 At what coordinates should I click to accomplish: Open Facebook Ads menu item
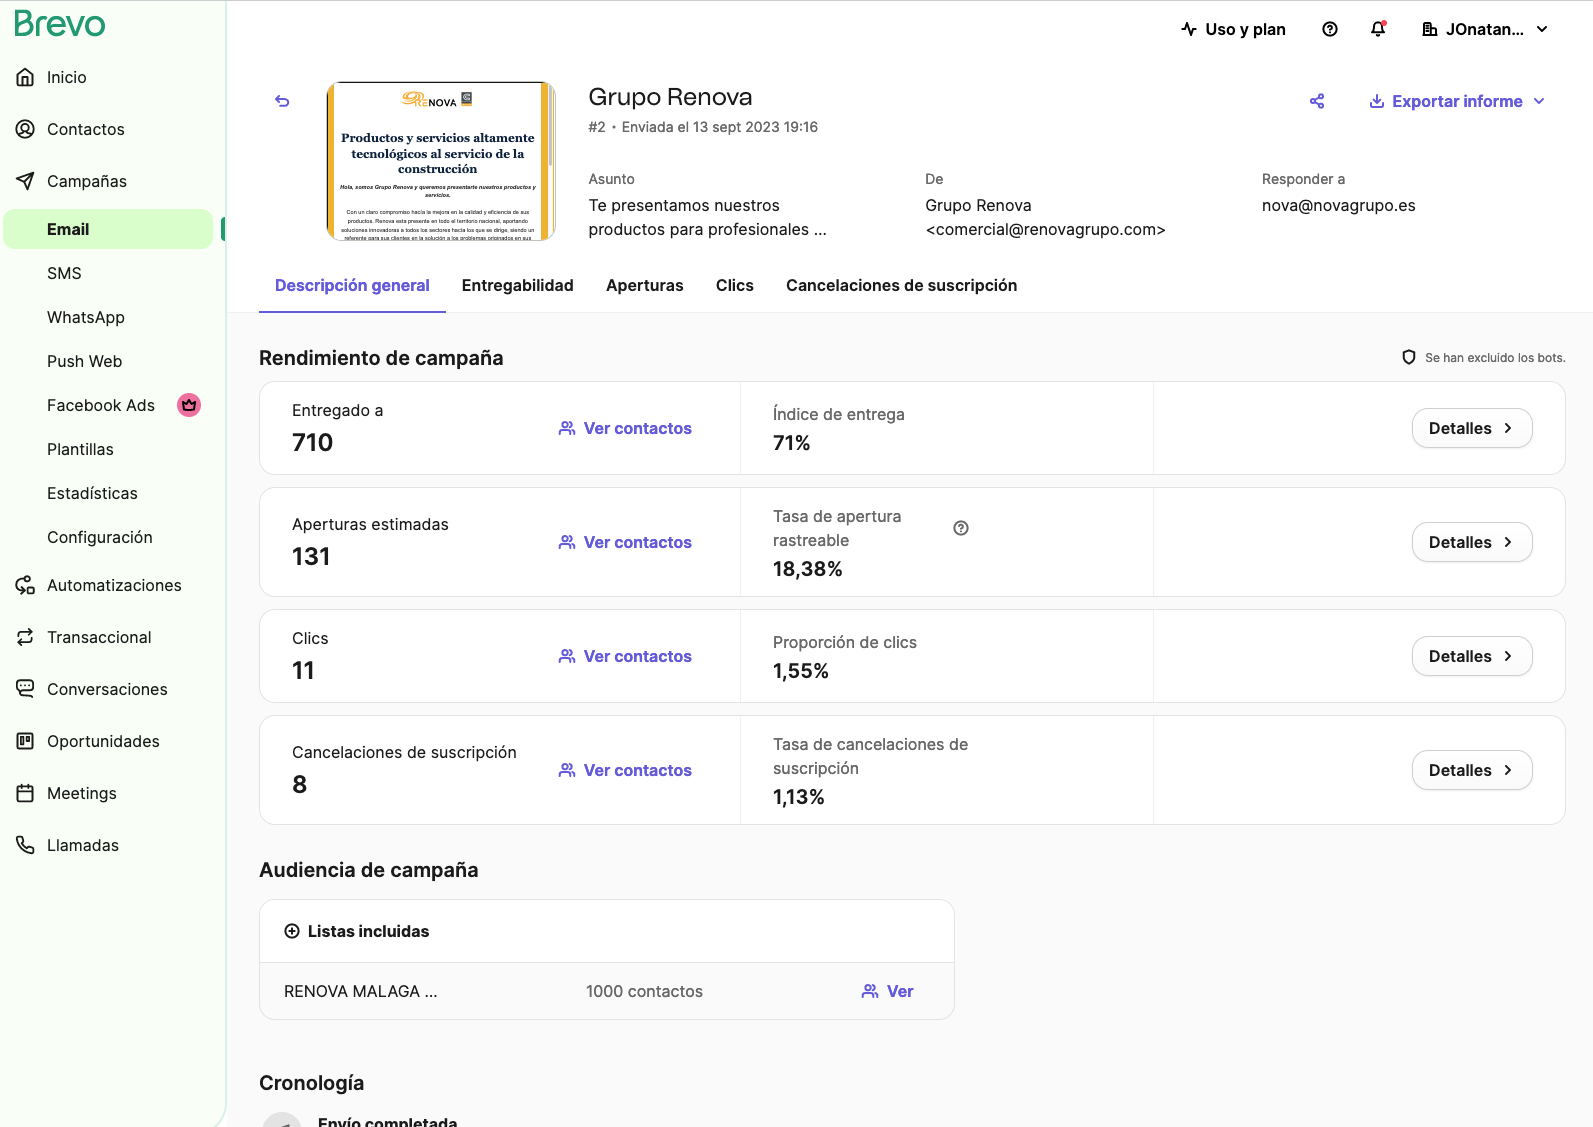(101, 405)
